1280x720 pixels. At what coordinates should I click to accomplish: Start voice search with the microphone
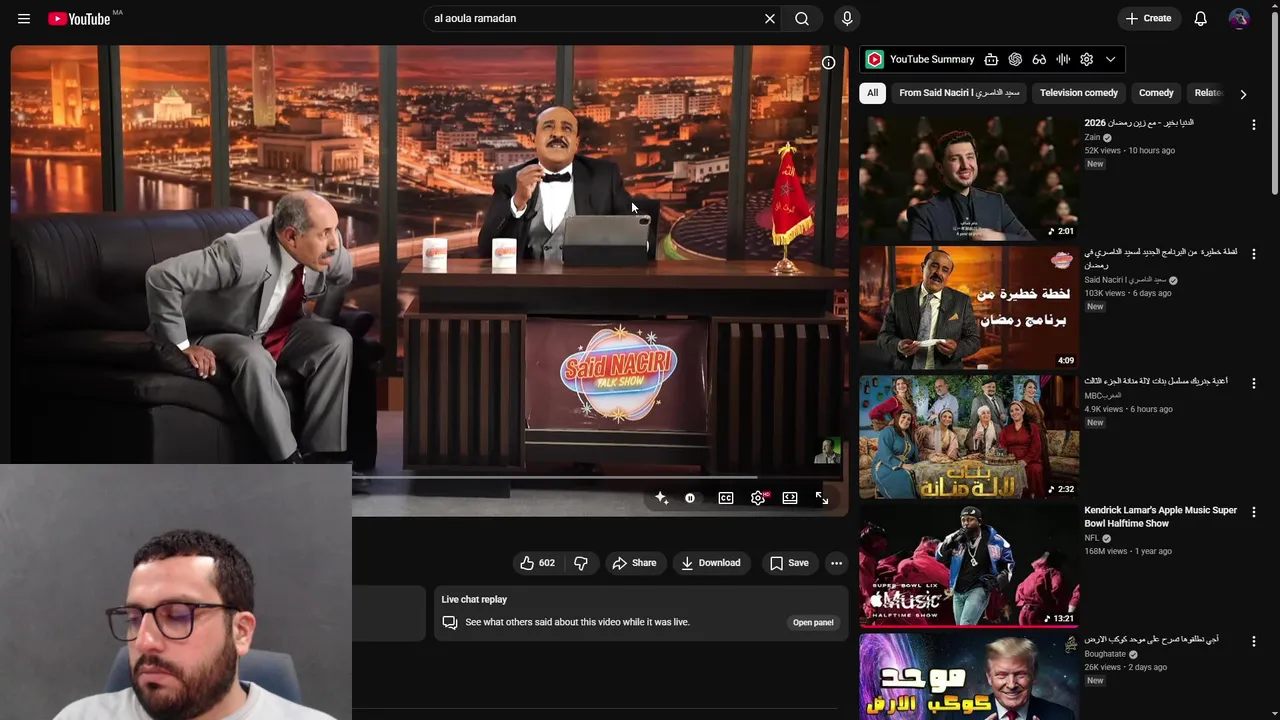coord(847,19)
